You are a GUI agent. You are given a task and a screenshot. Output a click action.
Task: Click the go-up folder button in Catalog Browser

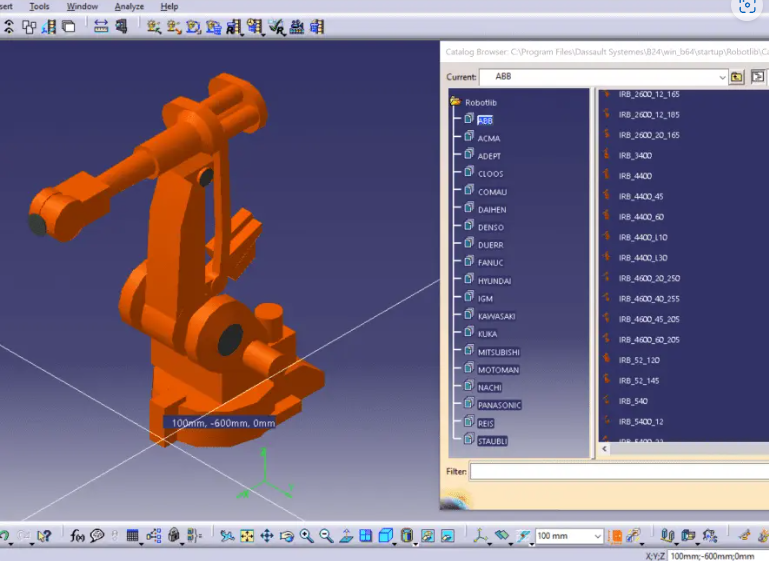pos(737,77)
